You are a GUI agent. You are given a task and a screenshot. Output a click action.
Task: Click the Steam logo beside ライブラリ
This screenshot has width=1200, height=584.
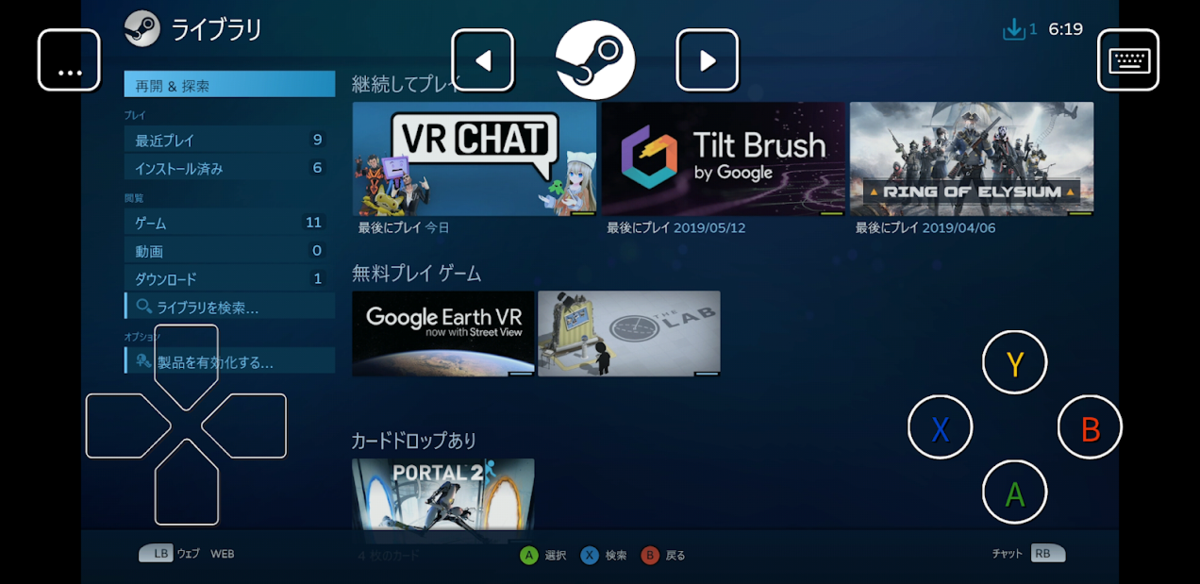(x=142, y=29)
